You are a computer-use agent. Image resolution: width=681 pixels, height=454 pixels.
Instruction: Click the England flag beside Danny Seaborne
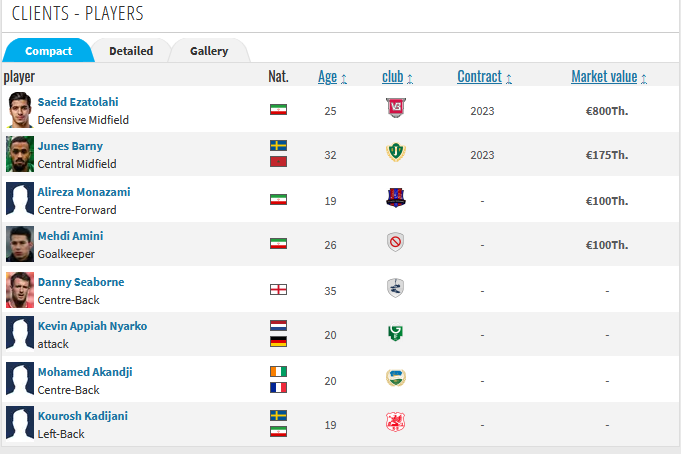pyautogui.click(x=278, y=290)
